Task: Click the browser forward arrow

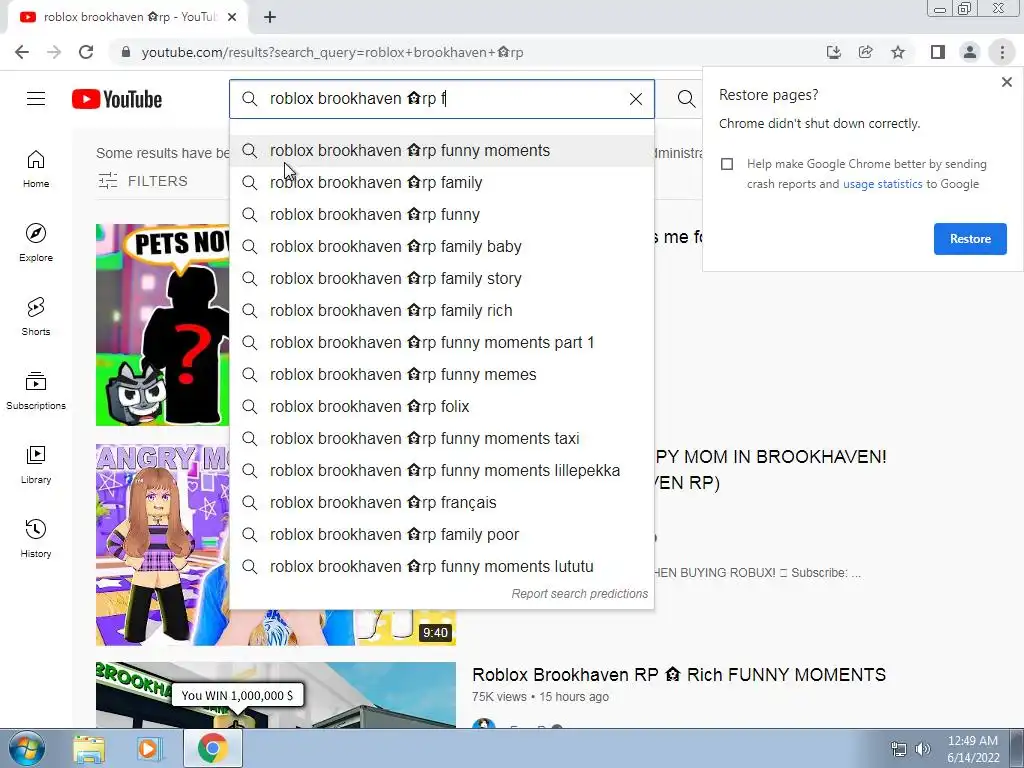Action: pos(54,52)
